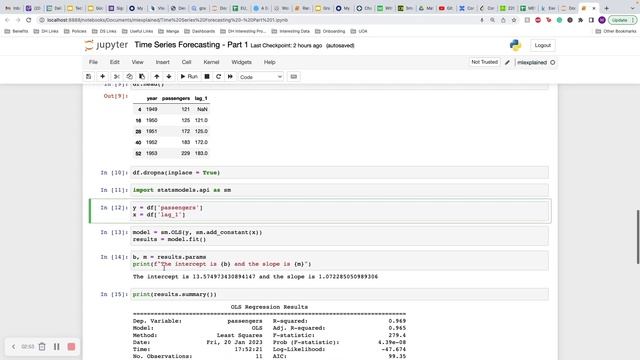Image resolution: width=640 pixels, height=360 pixels.
Task: Restart kernel and run all cells
Action: 230,77
